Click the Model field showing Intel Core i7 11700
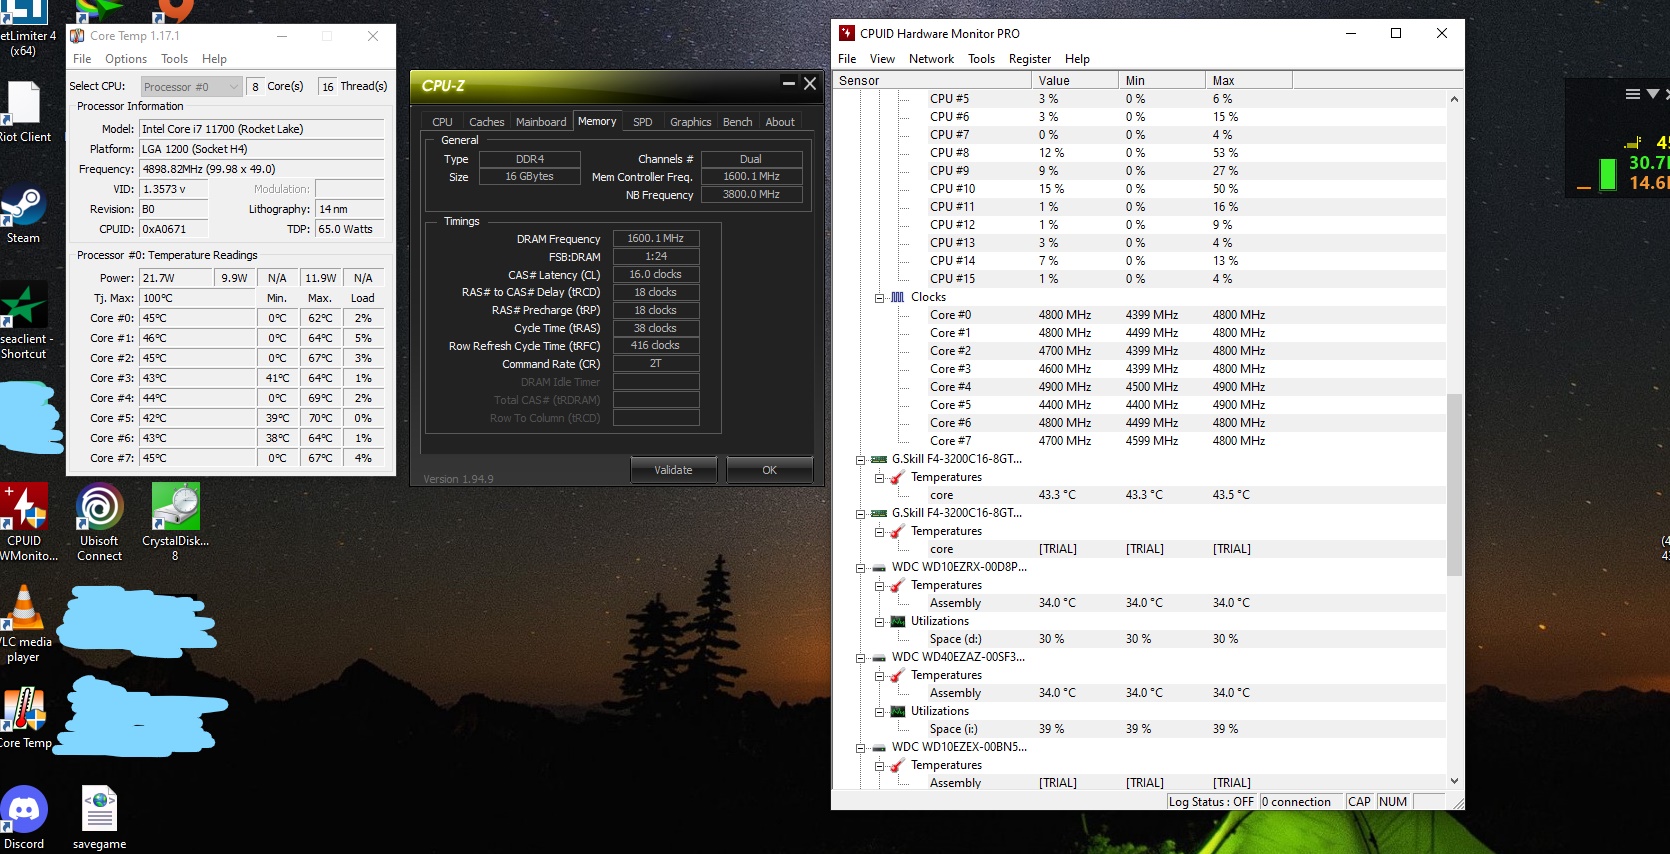Image resolution: width=1670 pixels, height=854 pixels. click(x=262, y=129)
